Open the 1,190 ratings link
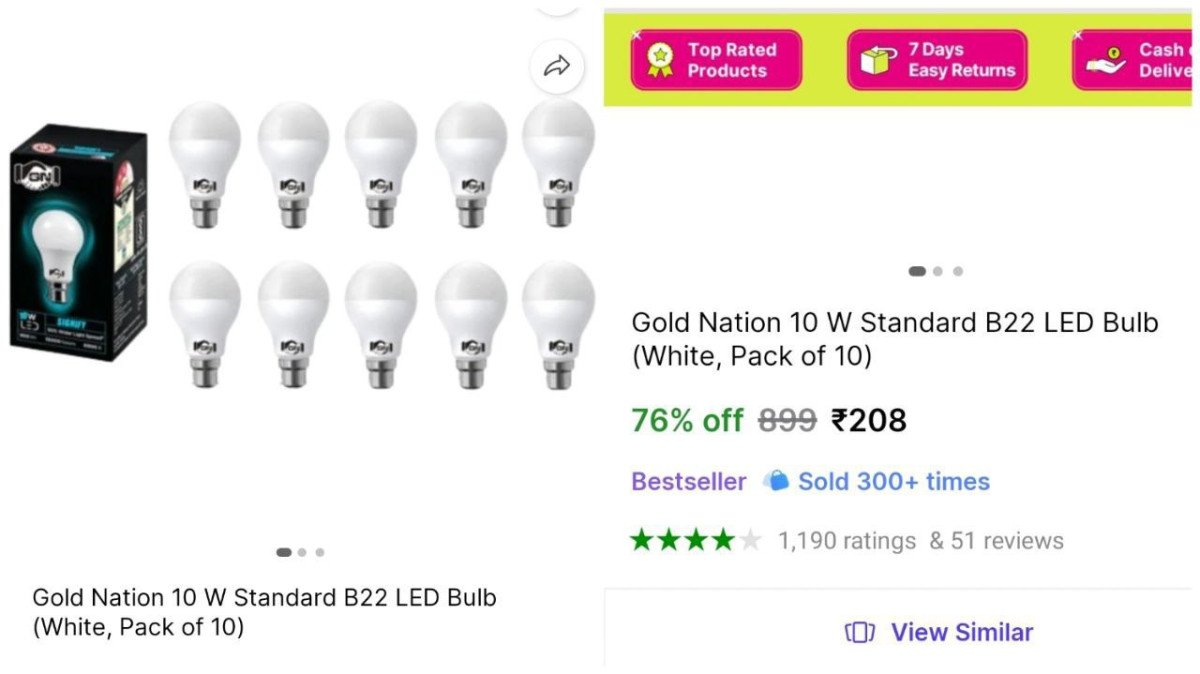The width and height of the screenshot is (1200, 674). [847, 541]
